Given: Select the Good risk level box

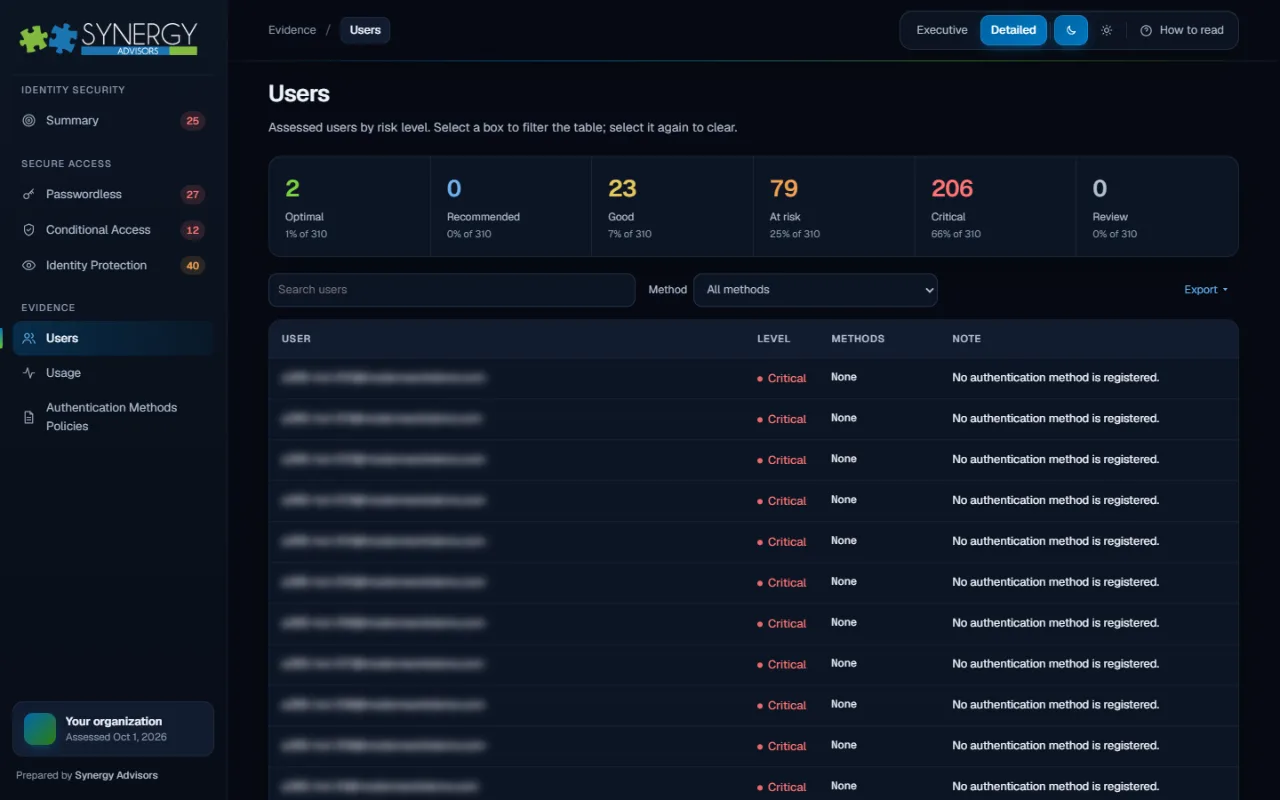Looking at the screenshot, I should click(x=672, y=206).
